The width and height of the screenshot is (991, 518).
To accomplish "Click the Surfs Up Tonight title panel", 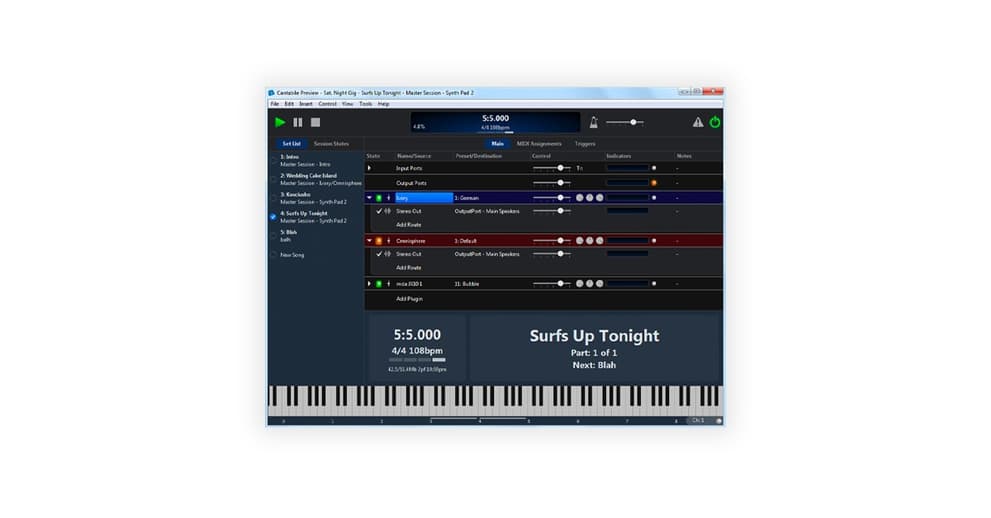I will click(595, 349).
